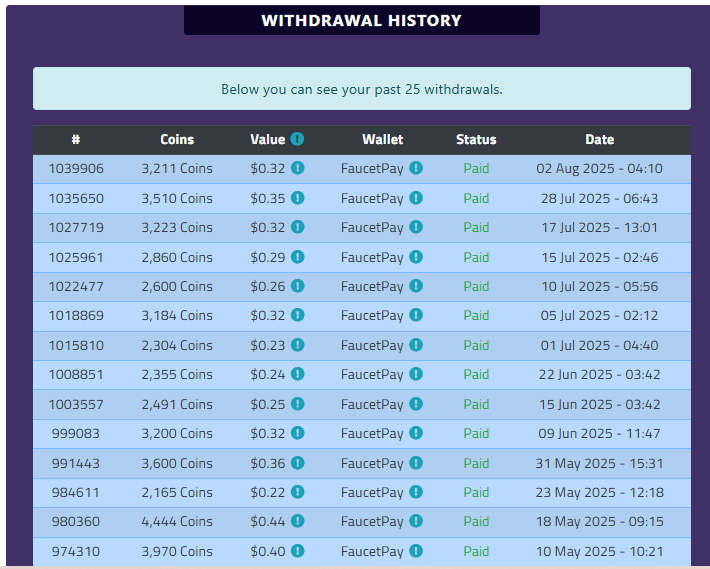This screenshot has width=710, height=569.
Task: Click the Date column header
Action: tap(600, 139)
